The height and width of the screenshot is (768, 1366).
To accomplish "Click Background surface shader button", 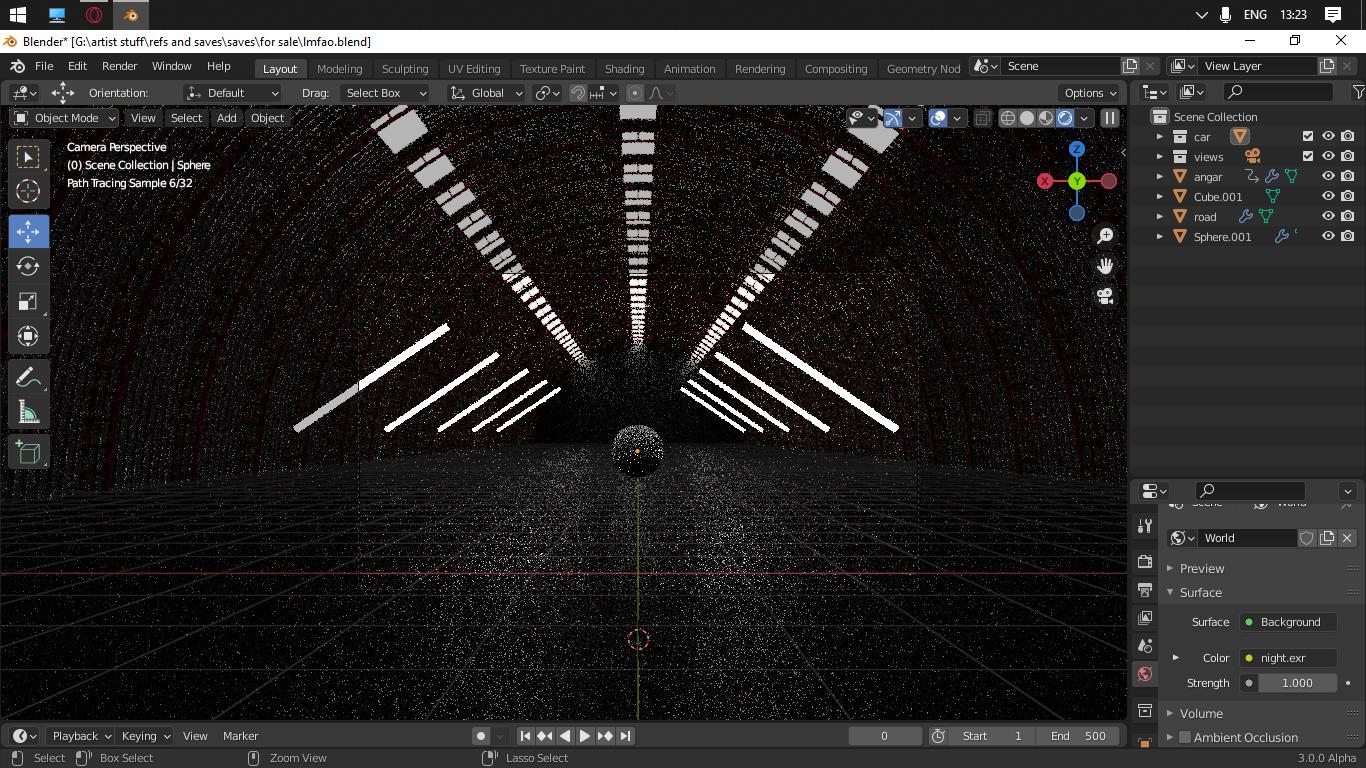I will point(1288,622).
